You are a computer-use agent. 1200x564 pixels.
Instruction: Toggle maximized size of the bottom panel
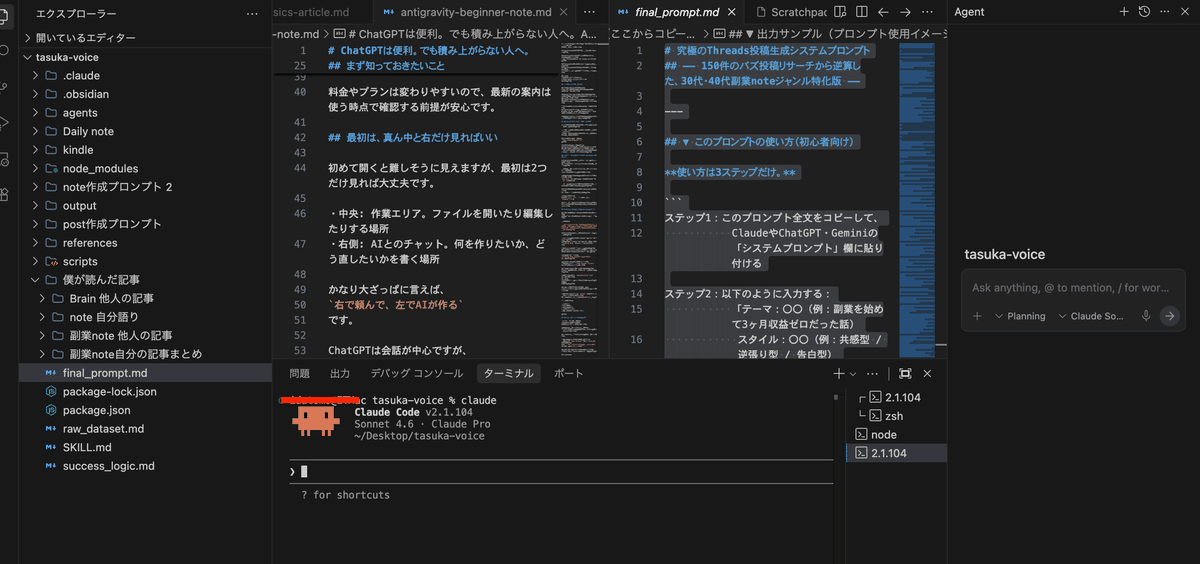click(905, 373)
